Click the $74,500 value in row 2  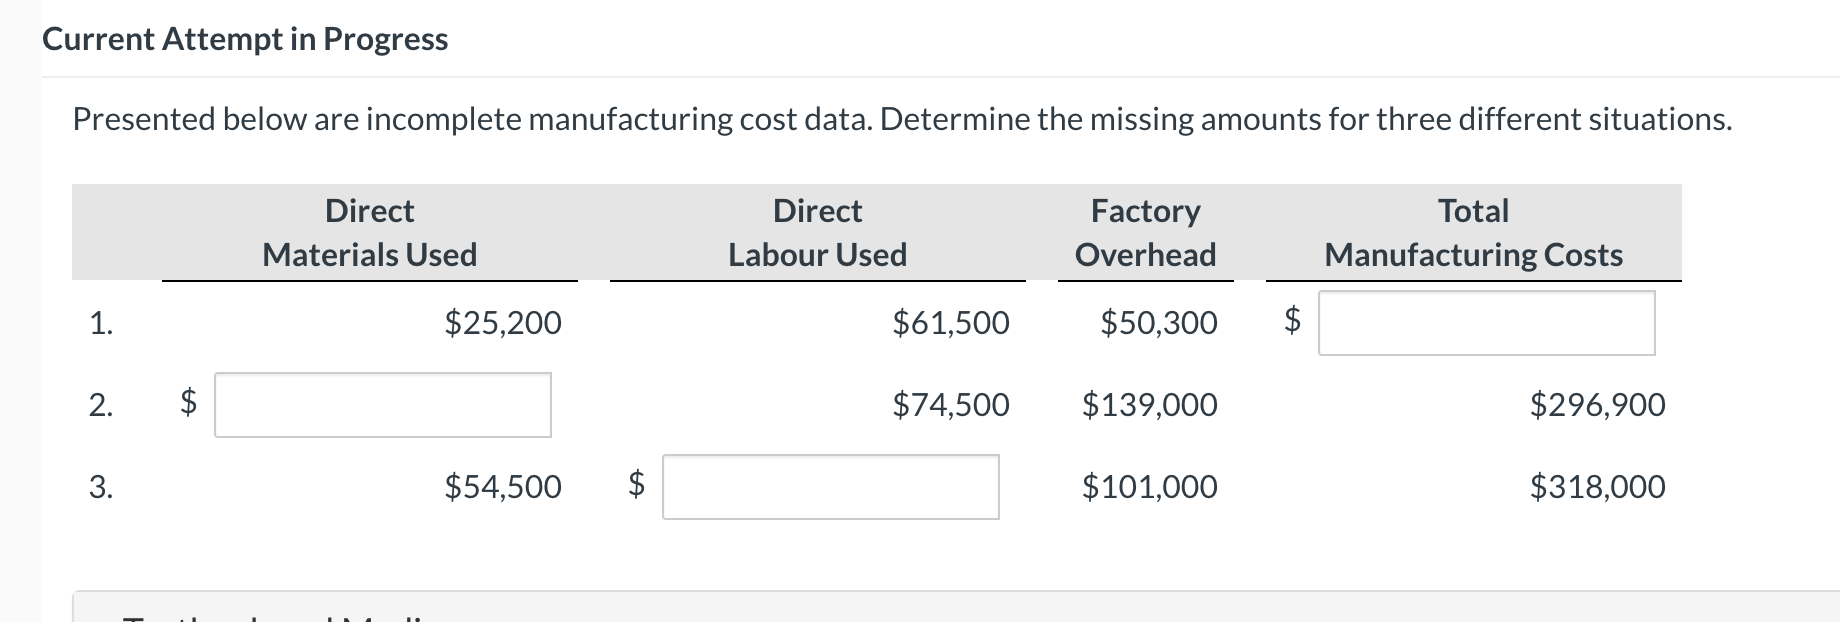click(x=951, y=404)
